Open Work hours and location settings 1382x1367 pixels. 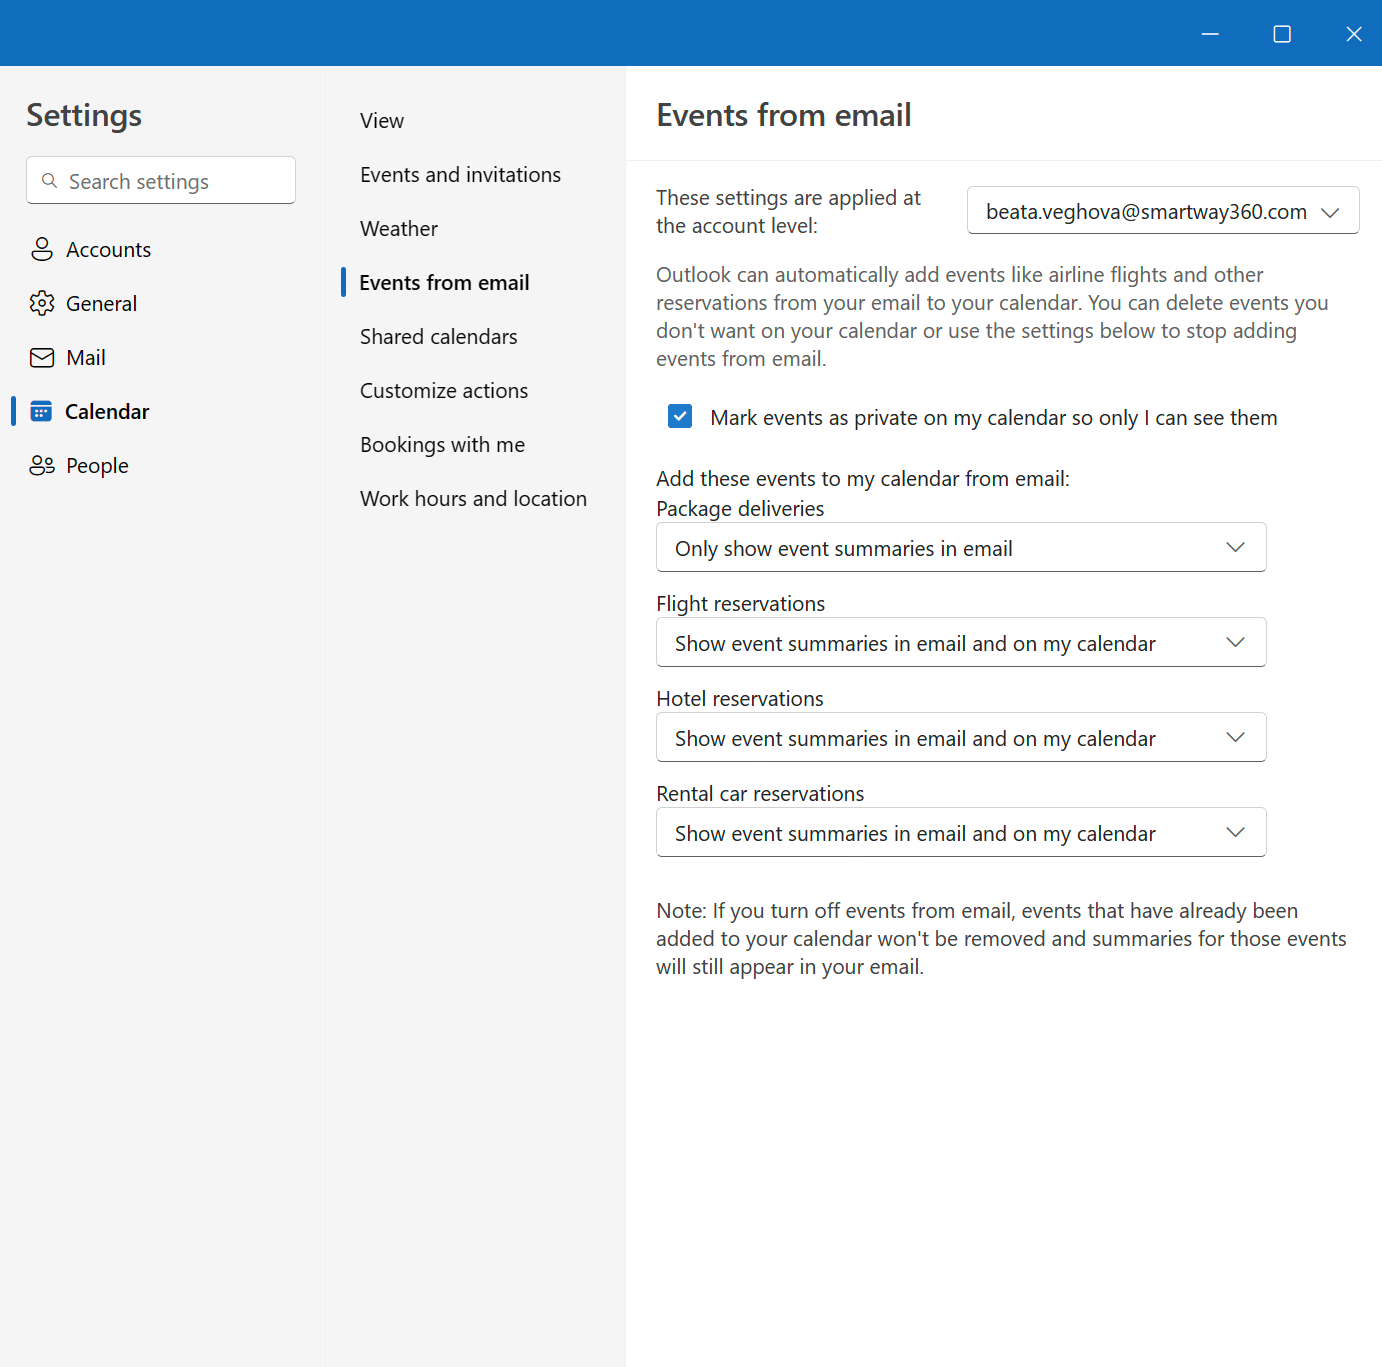(x=473, y=499)
